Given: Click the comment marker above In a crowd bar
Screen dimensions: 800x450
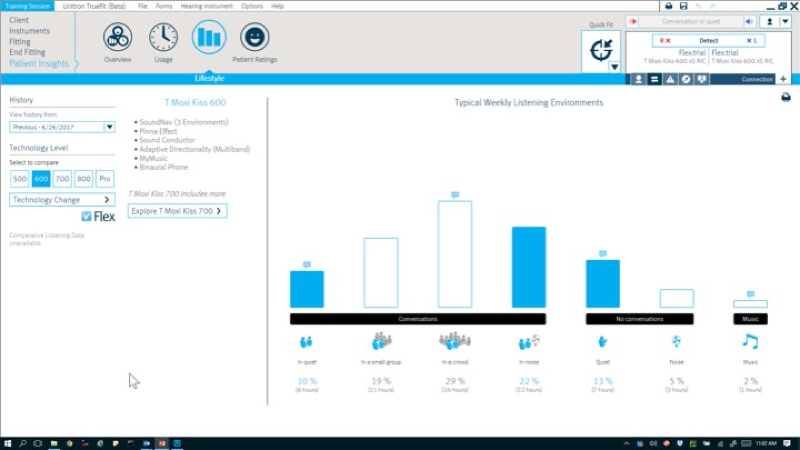Looking at the screenshot, I should point(455,194).
